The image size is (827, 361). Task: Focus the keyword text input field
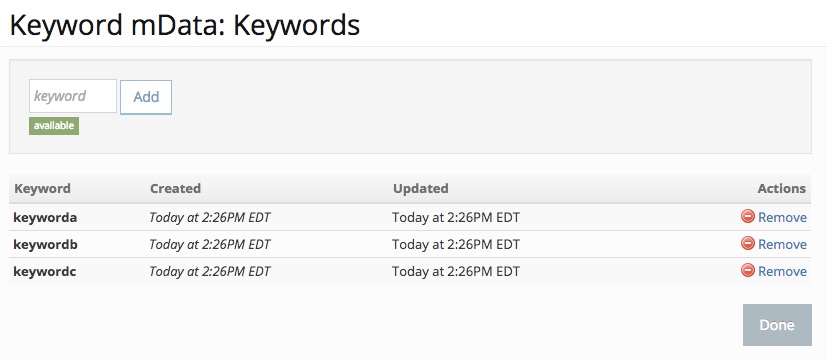coord(73,96)
